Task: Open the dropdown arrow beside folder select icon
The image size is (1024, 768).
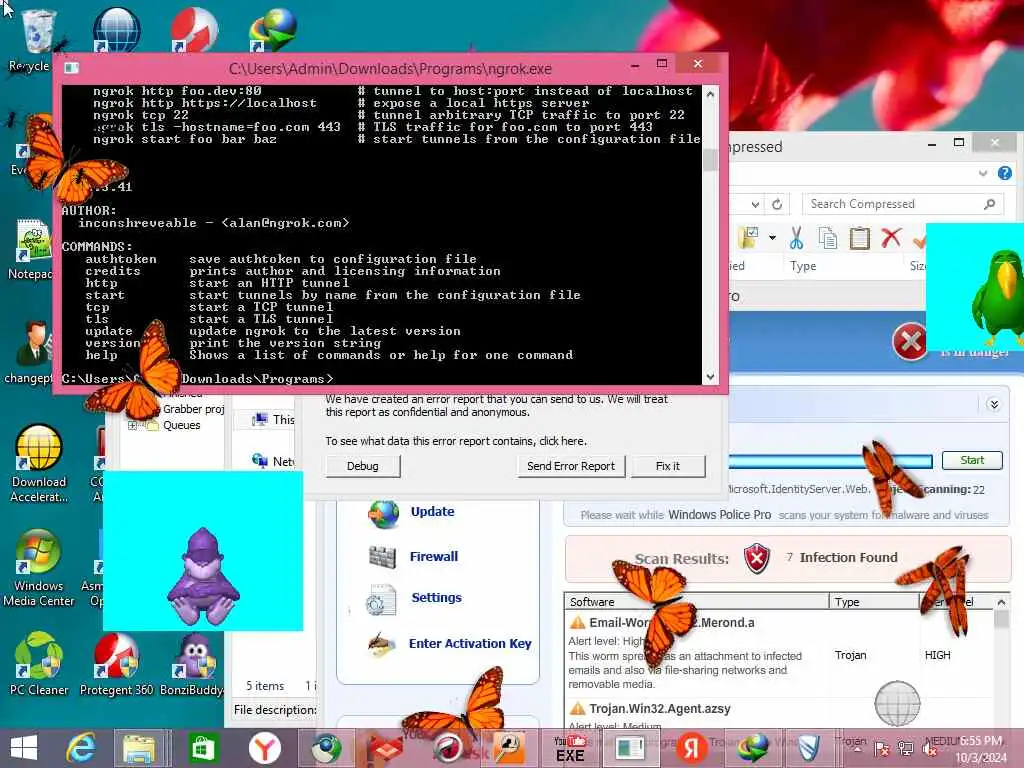Action: 773,238
